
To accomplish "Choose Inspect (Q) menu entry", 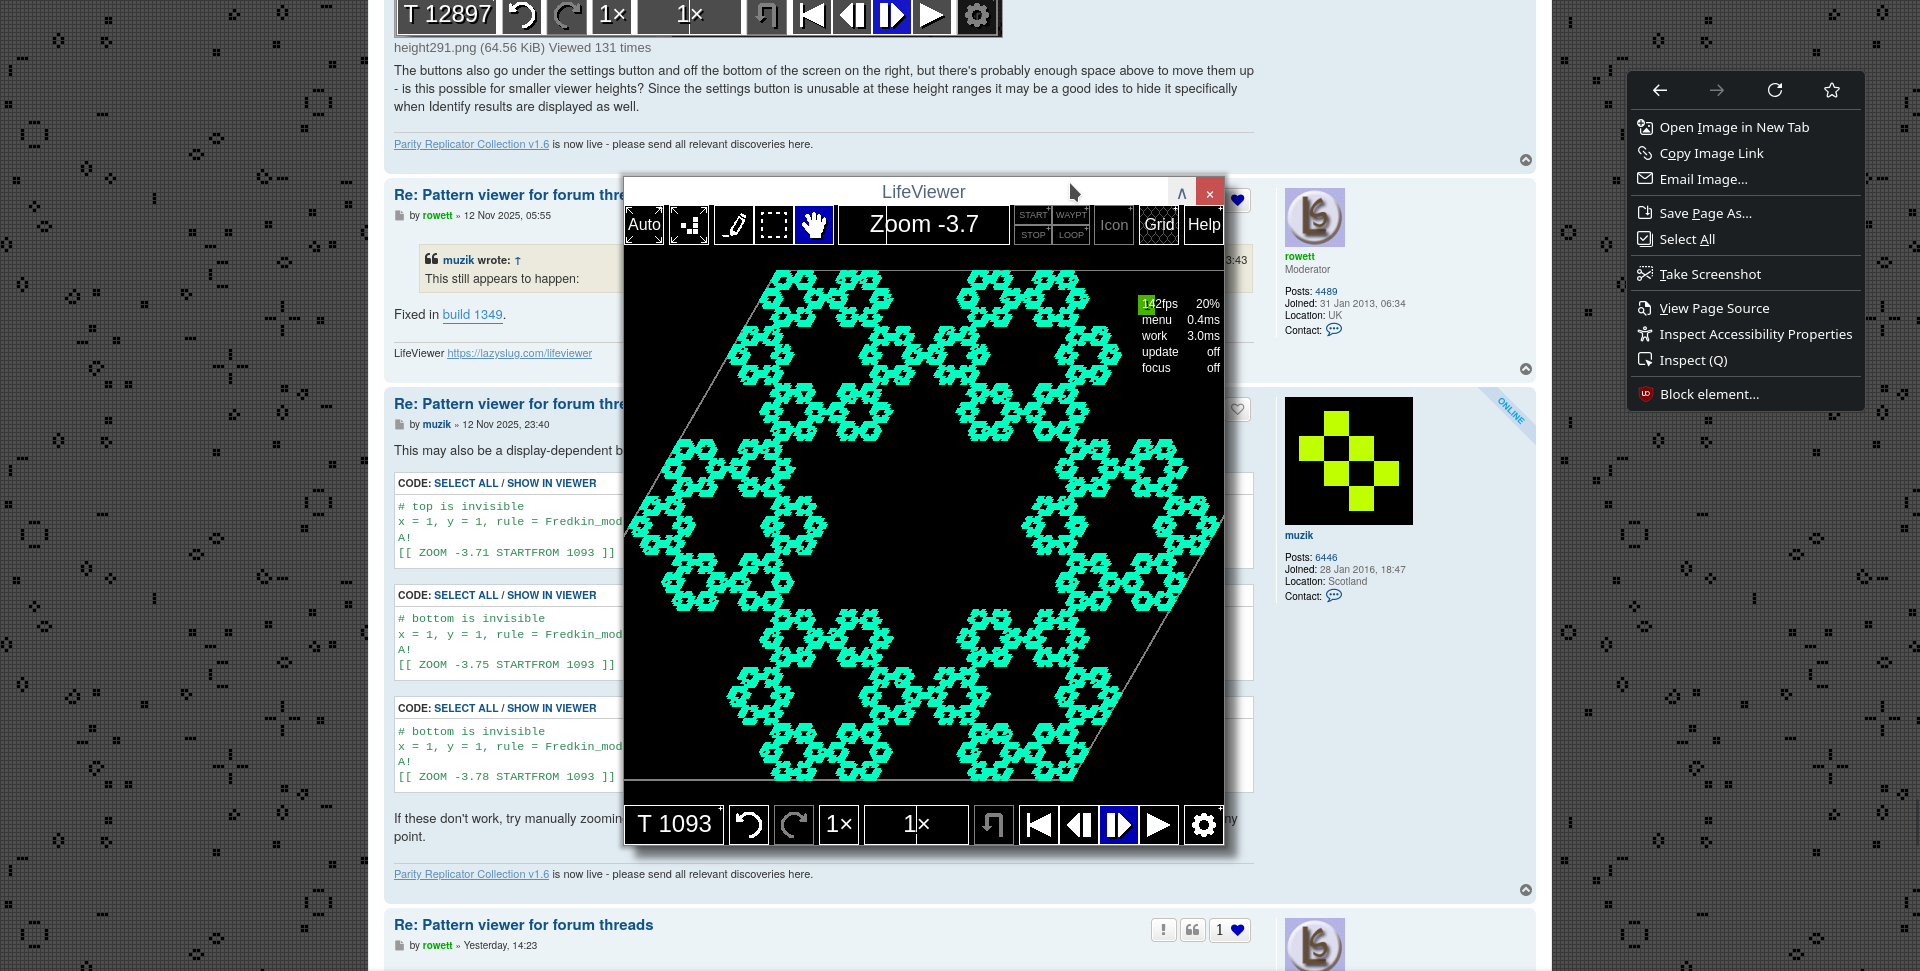I will coord(1746,360).
